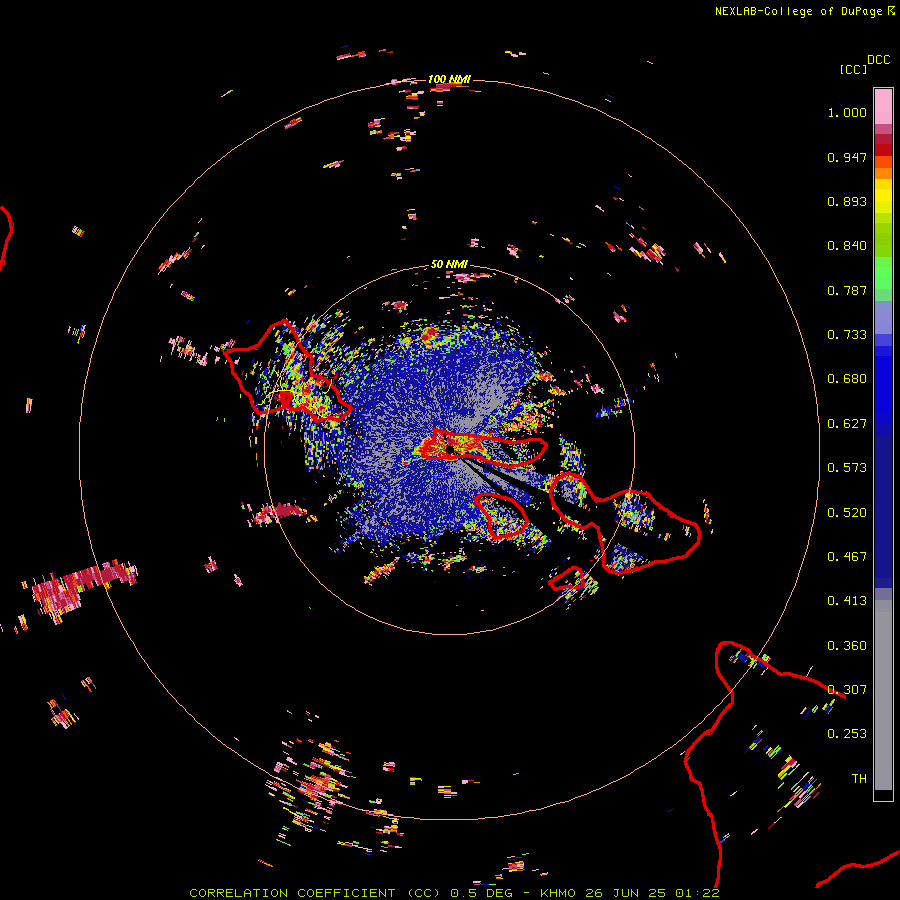Image resolution: width=900 pixels, height=900 pixels.
Task: Click the 0.413 scale value
Action: (x=847, y=601)
